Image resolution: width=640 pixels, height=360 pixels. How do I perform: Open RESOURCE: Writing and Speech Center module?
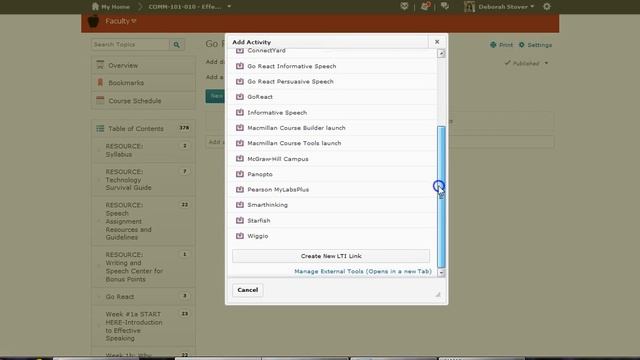click(143, 267)
